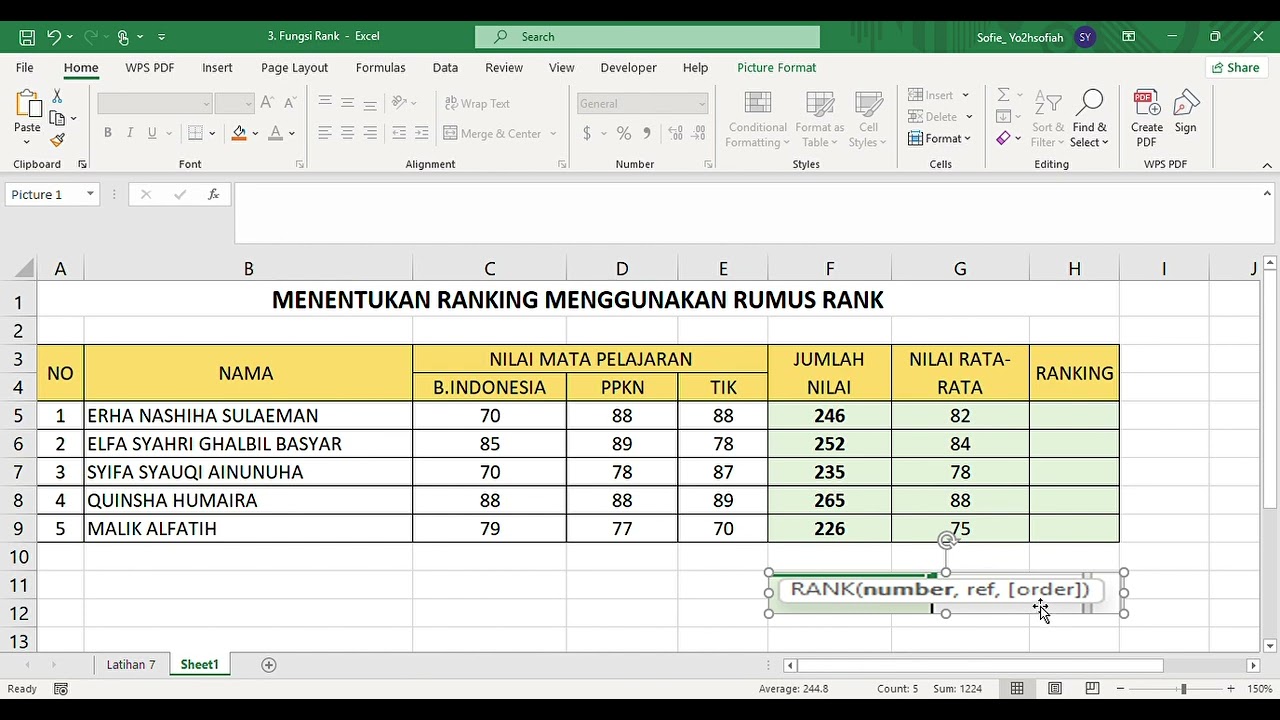
Task: Click the Comma Style icon
Action: (647, 133)
